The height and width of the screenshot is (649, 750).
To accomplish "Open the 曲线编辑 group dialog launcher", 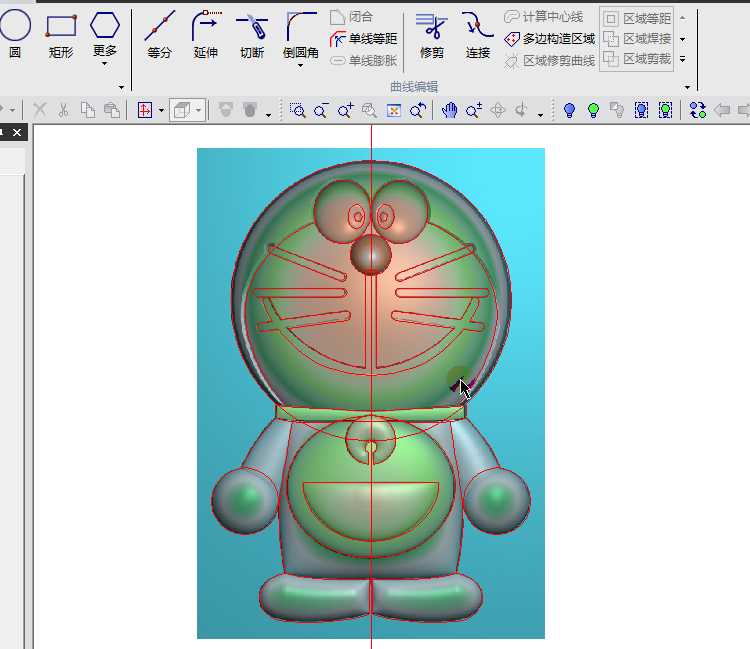I will click(x=687, y=88).
